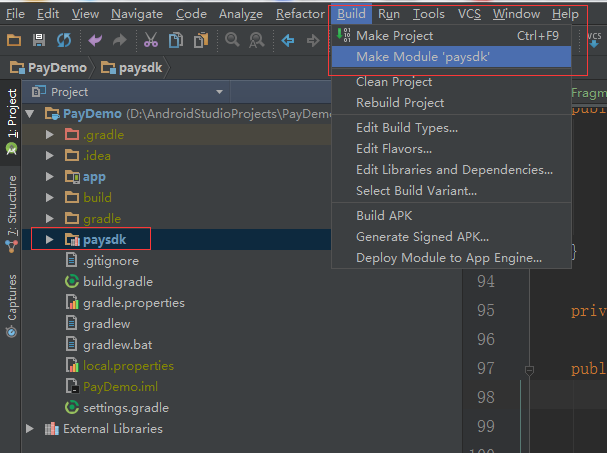Click the Save All toolbar icon
Viewport: 607px width, 453px height.
(39, 40)
